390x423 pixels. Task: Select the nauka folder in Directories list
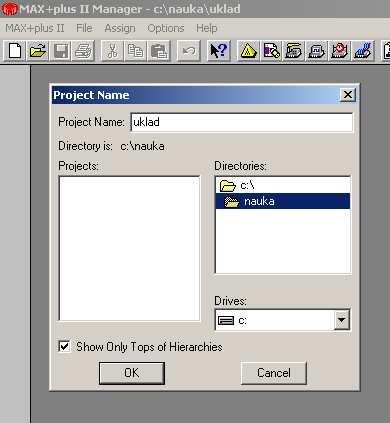(283, 201)
